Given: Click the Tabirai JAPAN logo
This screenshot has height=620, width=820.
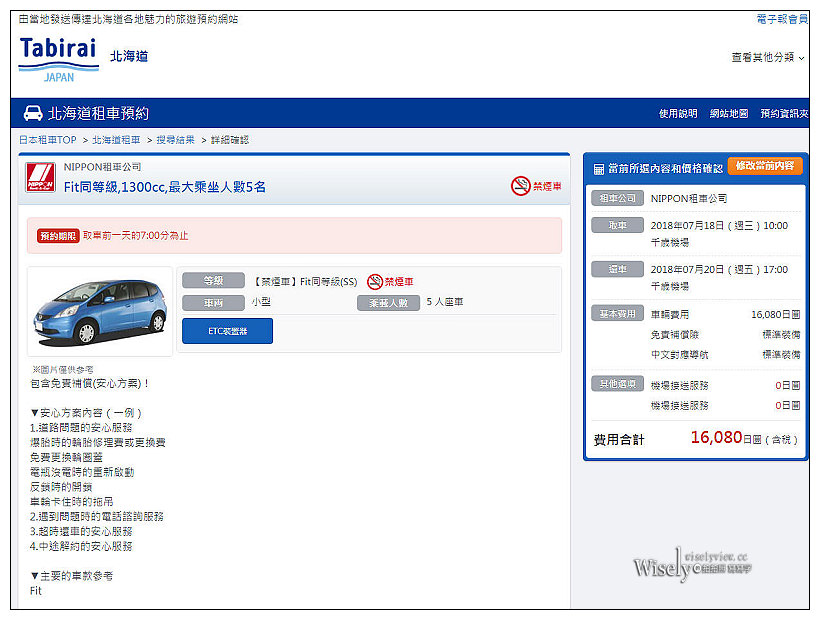Looking at the screenshot, I should click(x=57, y=57).
